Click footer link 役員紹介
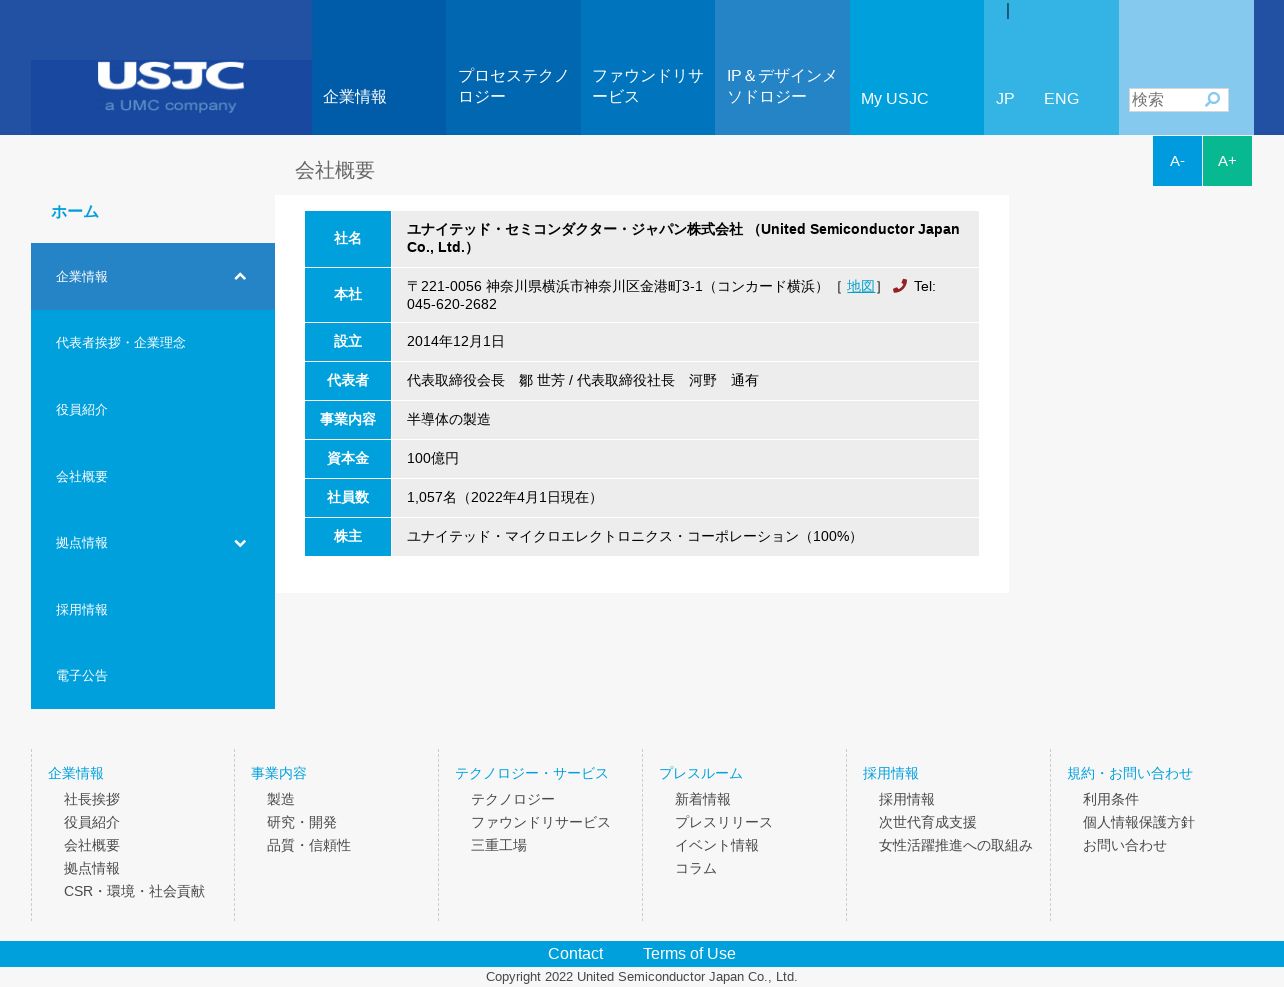Image resolution: width=1284 pixels, height=987 pixels. click(x=92, y=822)
